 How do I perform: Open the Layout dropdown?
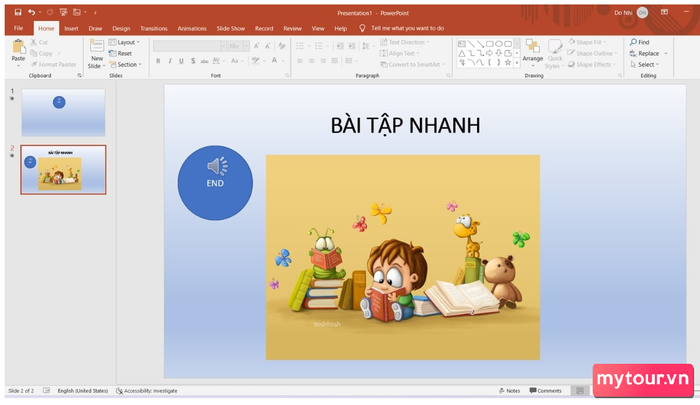coord(124,42)
